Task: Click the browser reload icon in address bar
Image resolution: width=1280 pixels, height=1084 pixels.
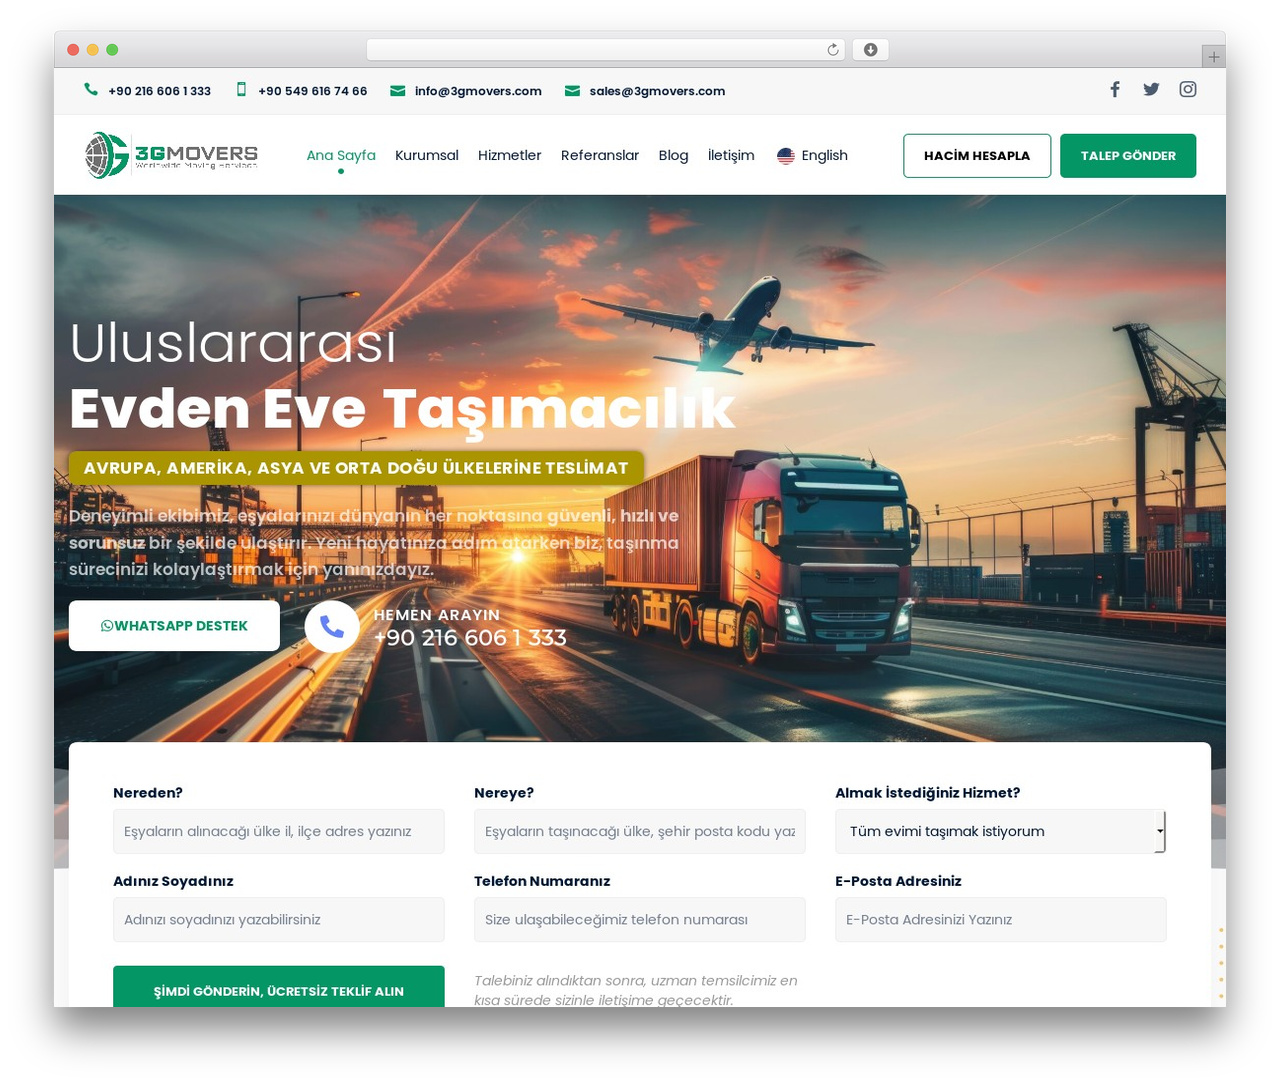Action: coord(833,50)
